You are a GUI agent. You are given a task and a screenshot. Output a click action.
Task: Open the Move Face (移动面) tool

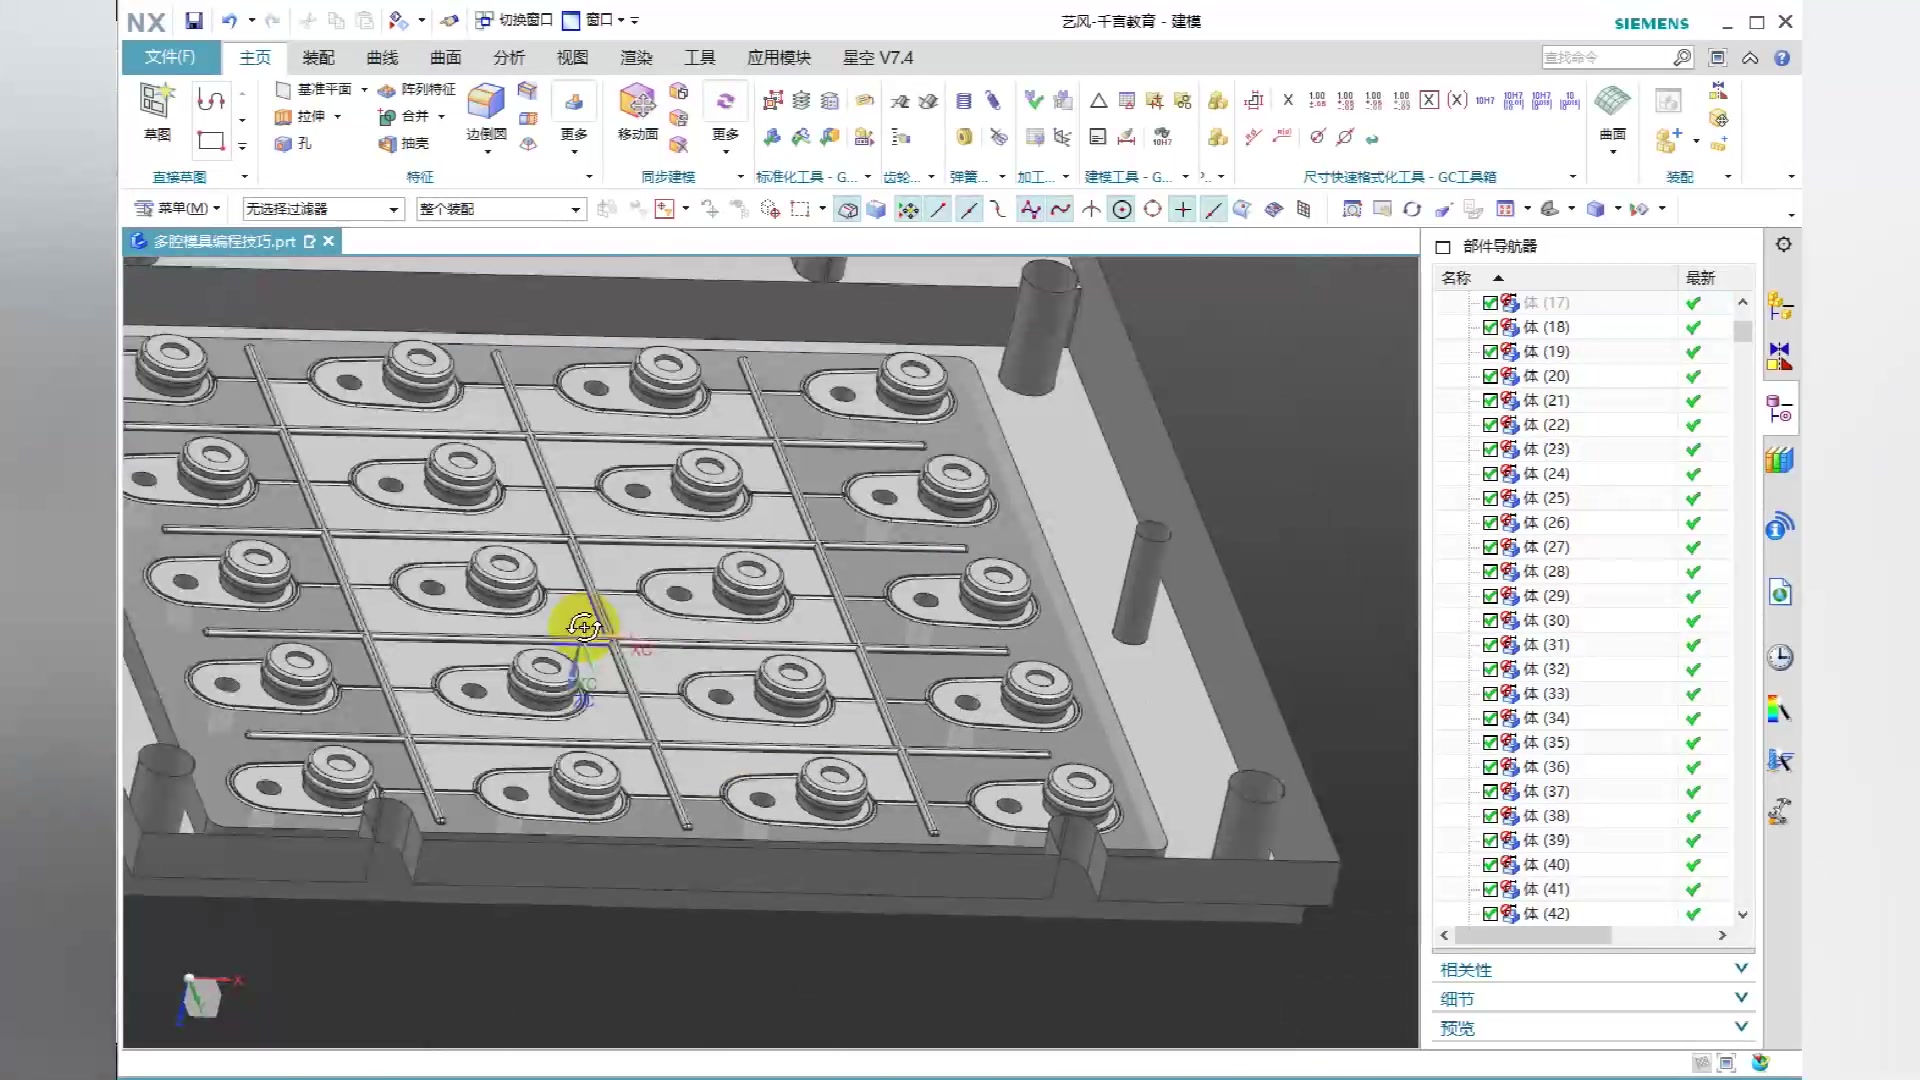click(637, 103)
